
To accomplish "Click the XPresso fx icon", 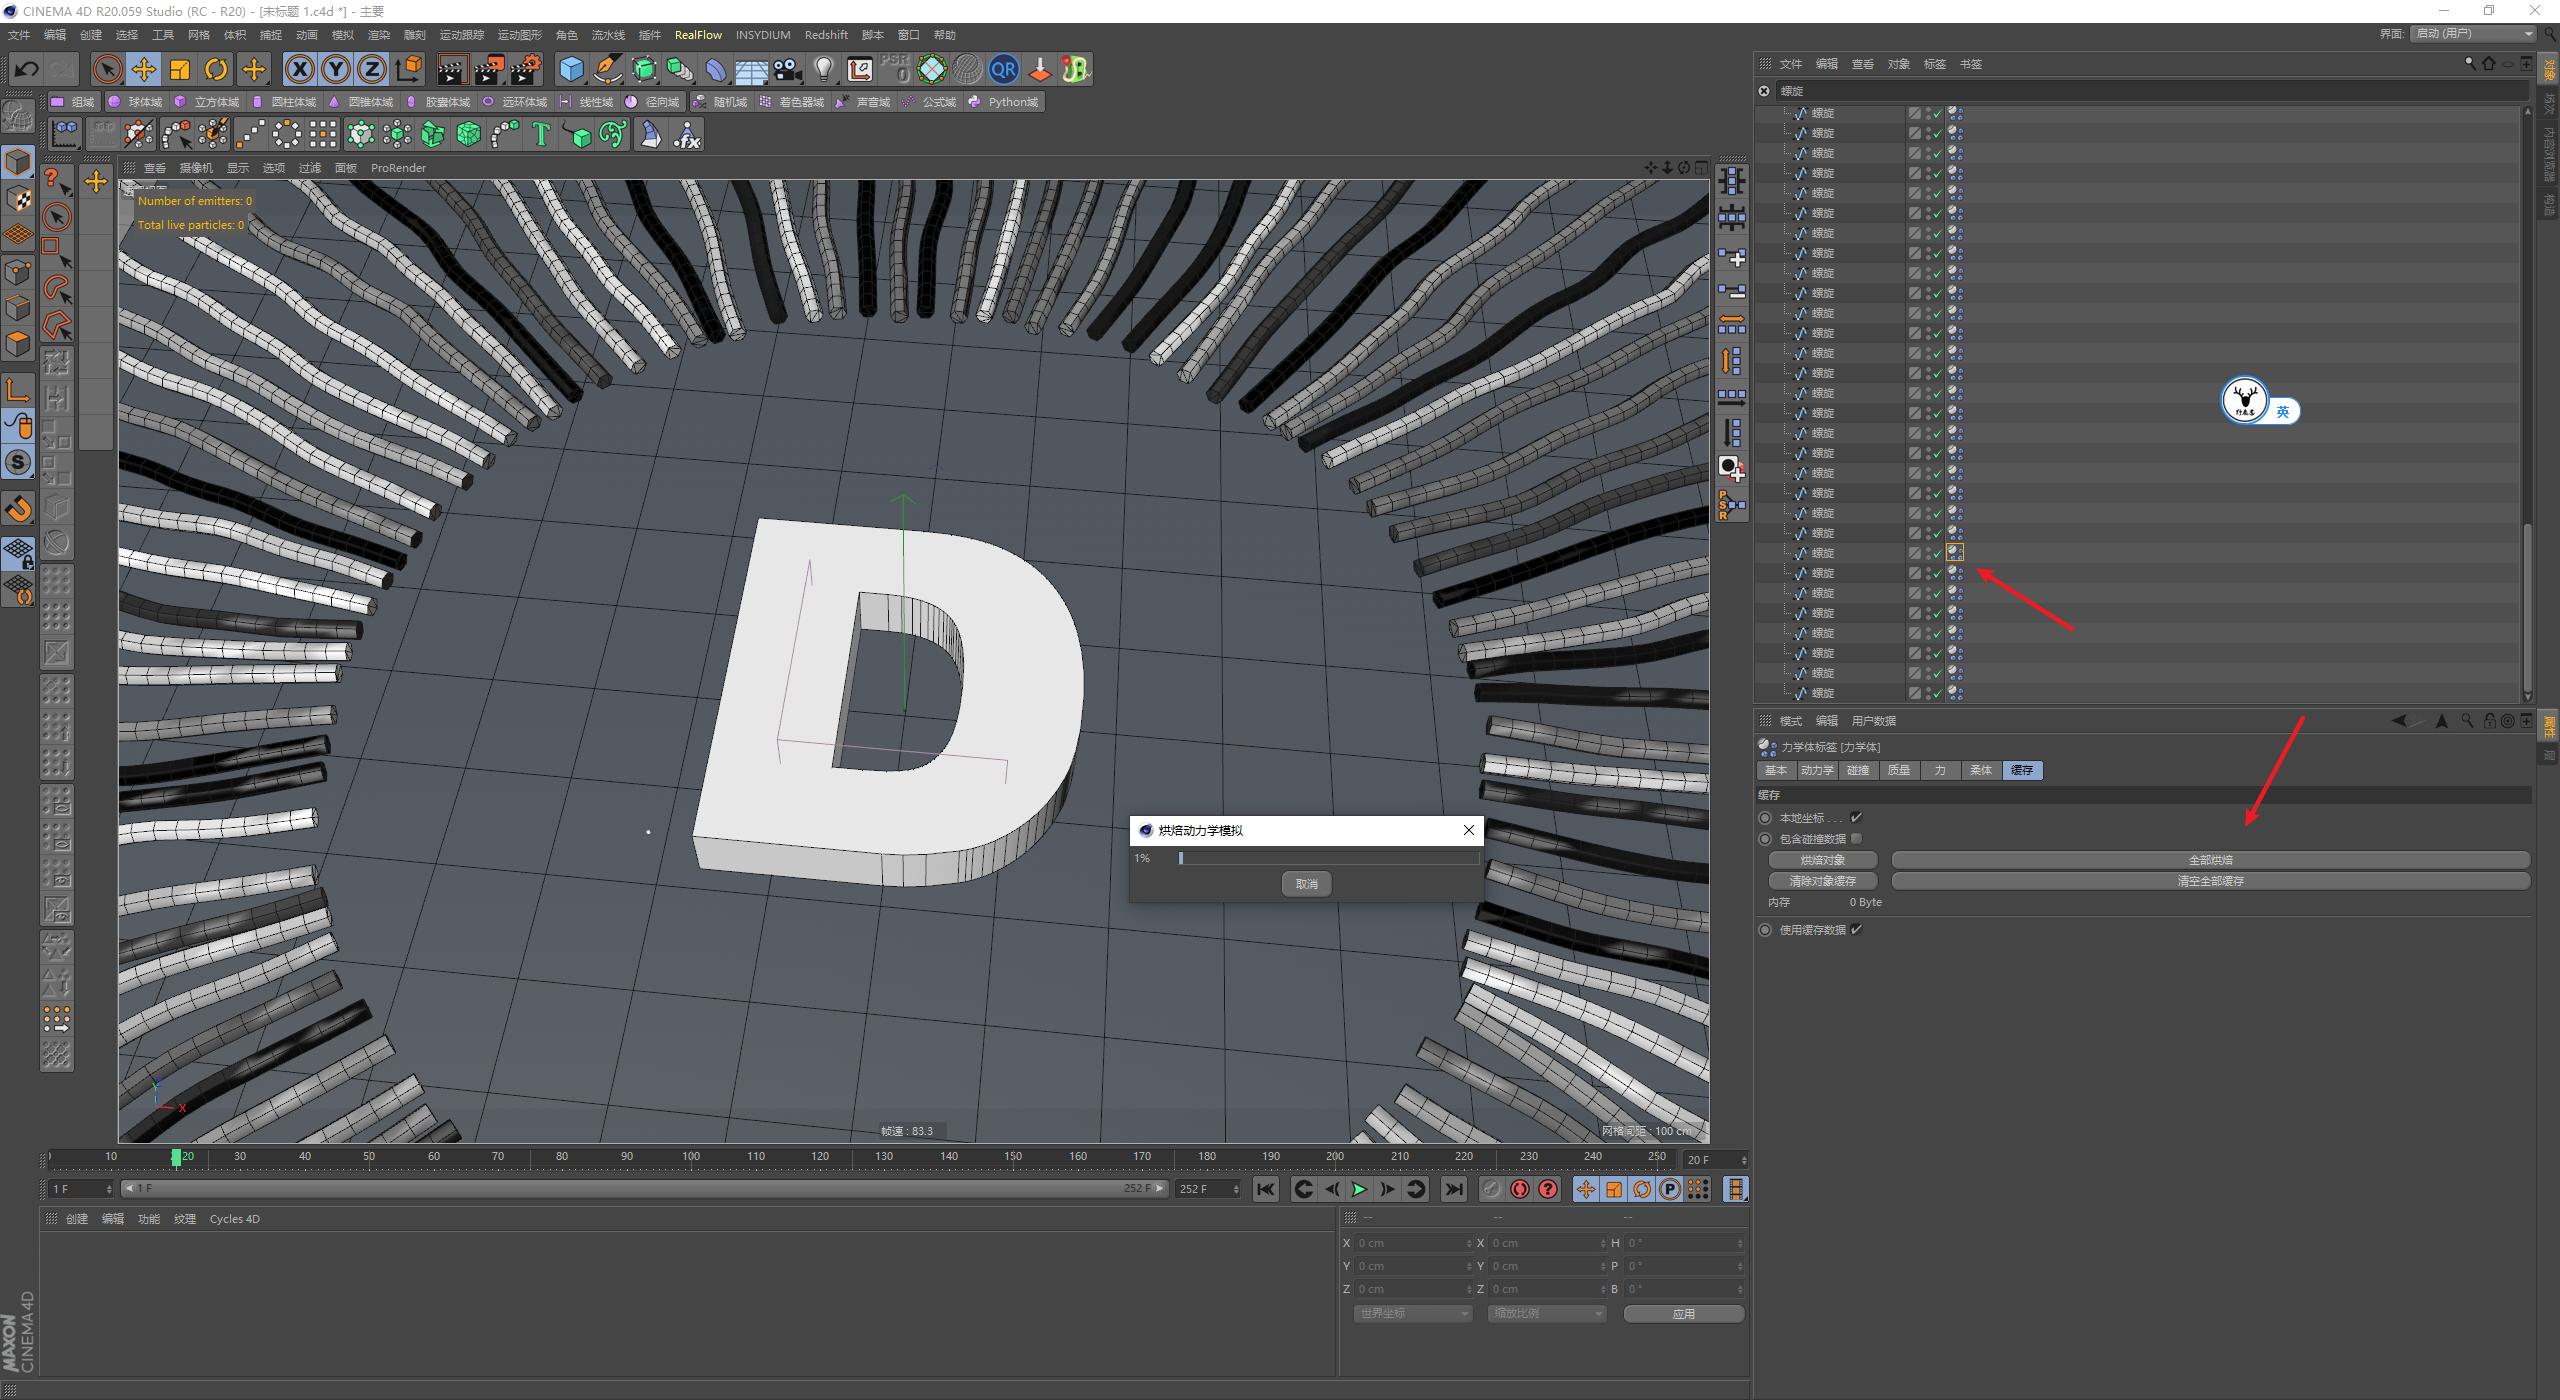I will pos(687,134).
